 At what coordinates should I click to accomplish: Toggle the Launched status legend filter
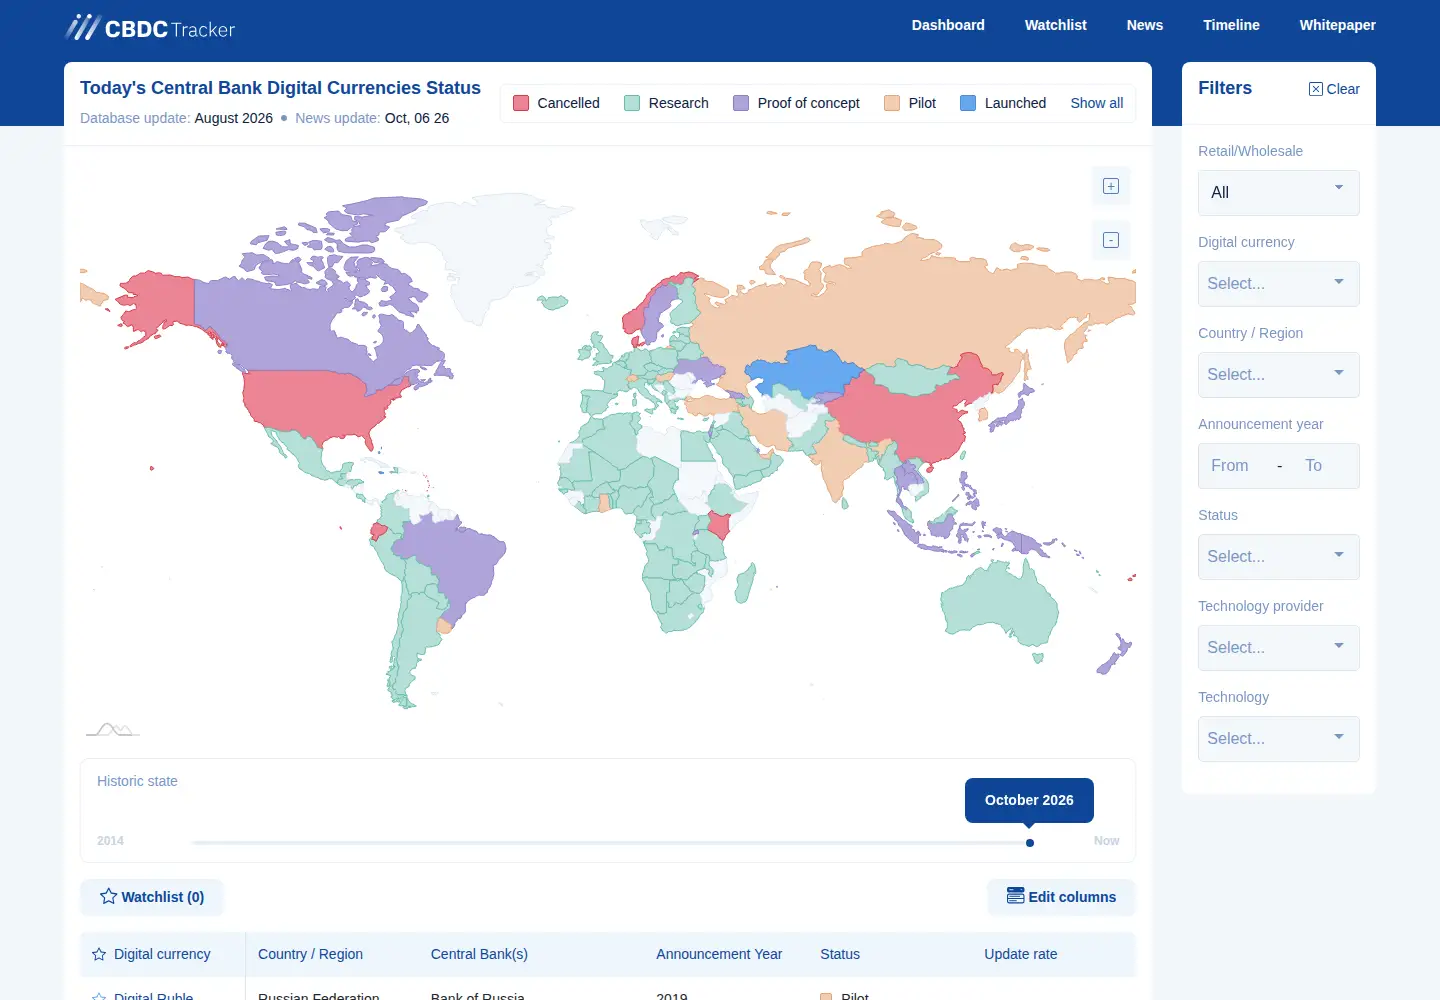click(x=1003, y=103)
